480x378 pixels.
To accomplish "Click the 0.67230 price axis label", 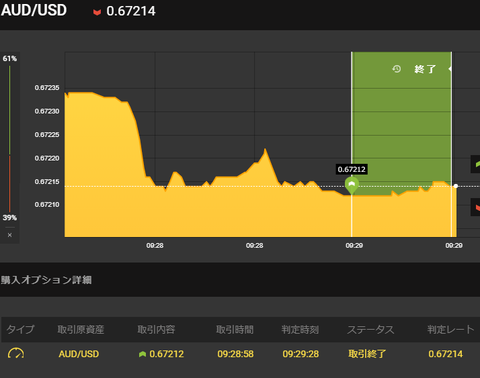I will click(47, 111).
